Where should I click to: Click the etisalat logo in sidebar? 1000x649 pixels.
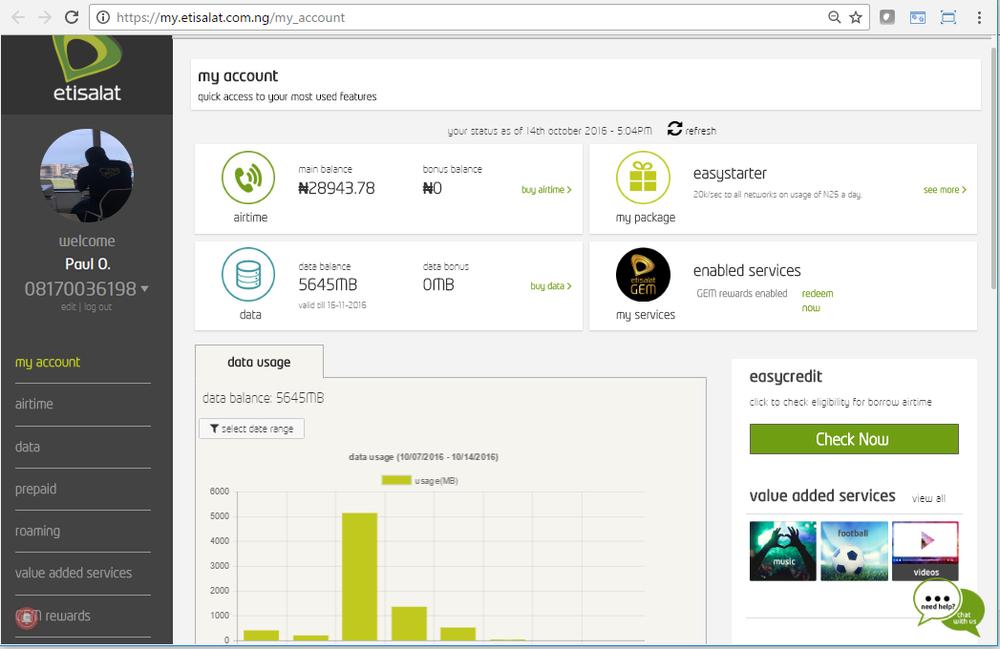[87, 69]
